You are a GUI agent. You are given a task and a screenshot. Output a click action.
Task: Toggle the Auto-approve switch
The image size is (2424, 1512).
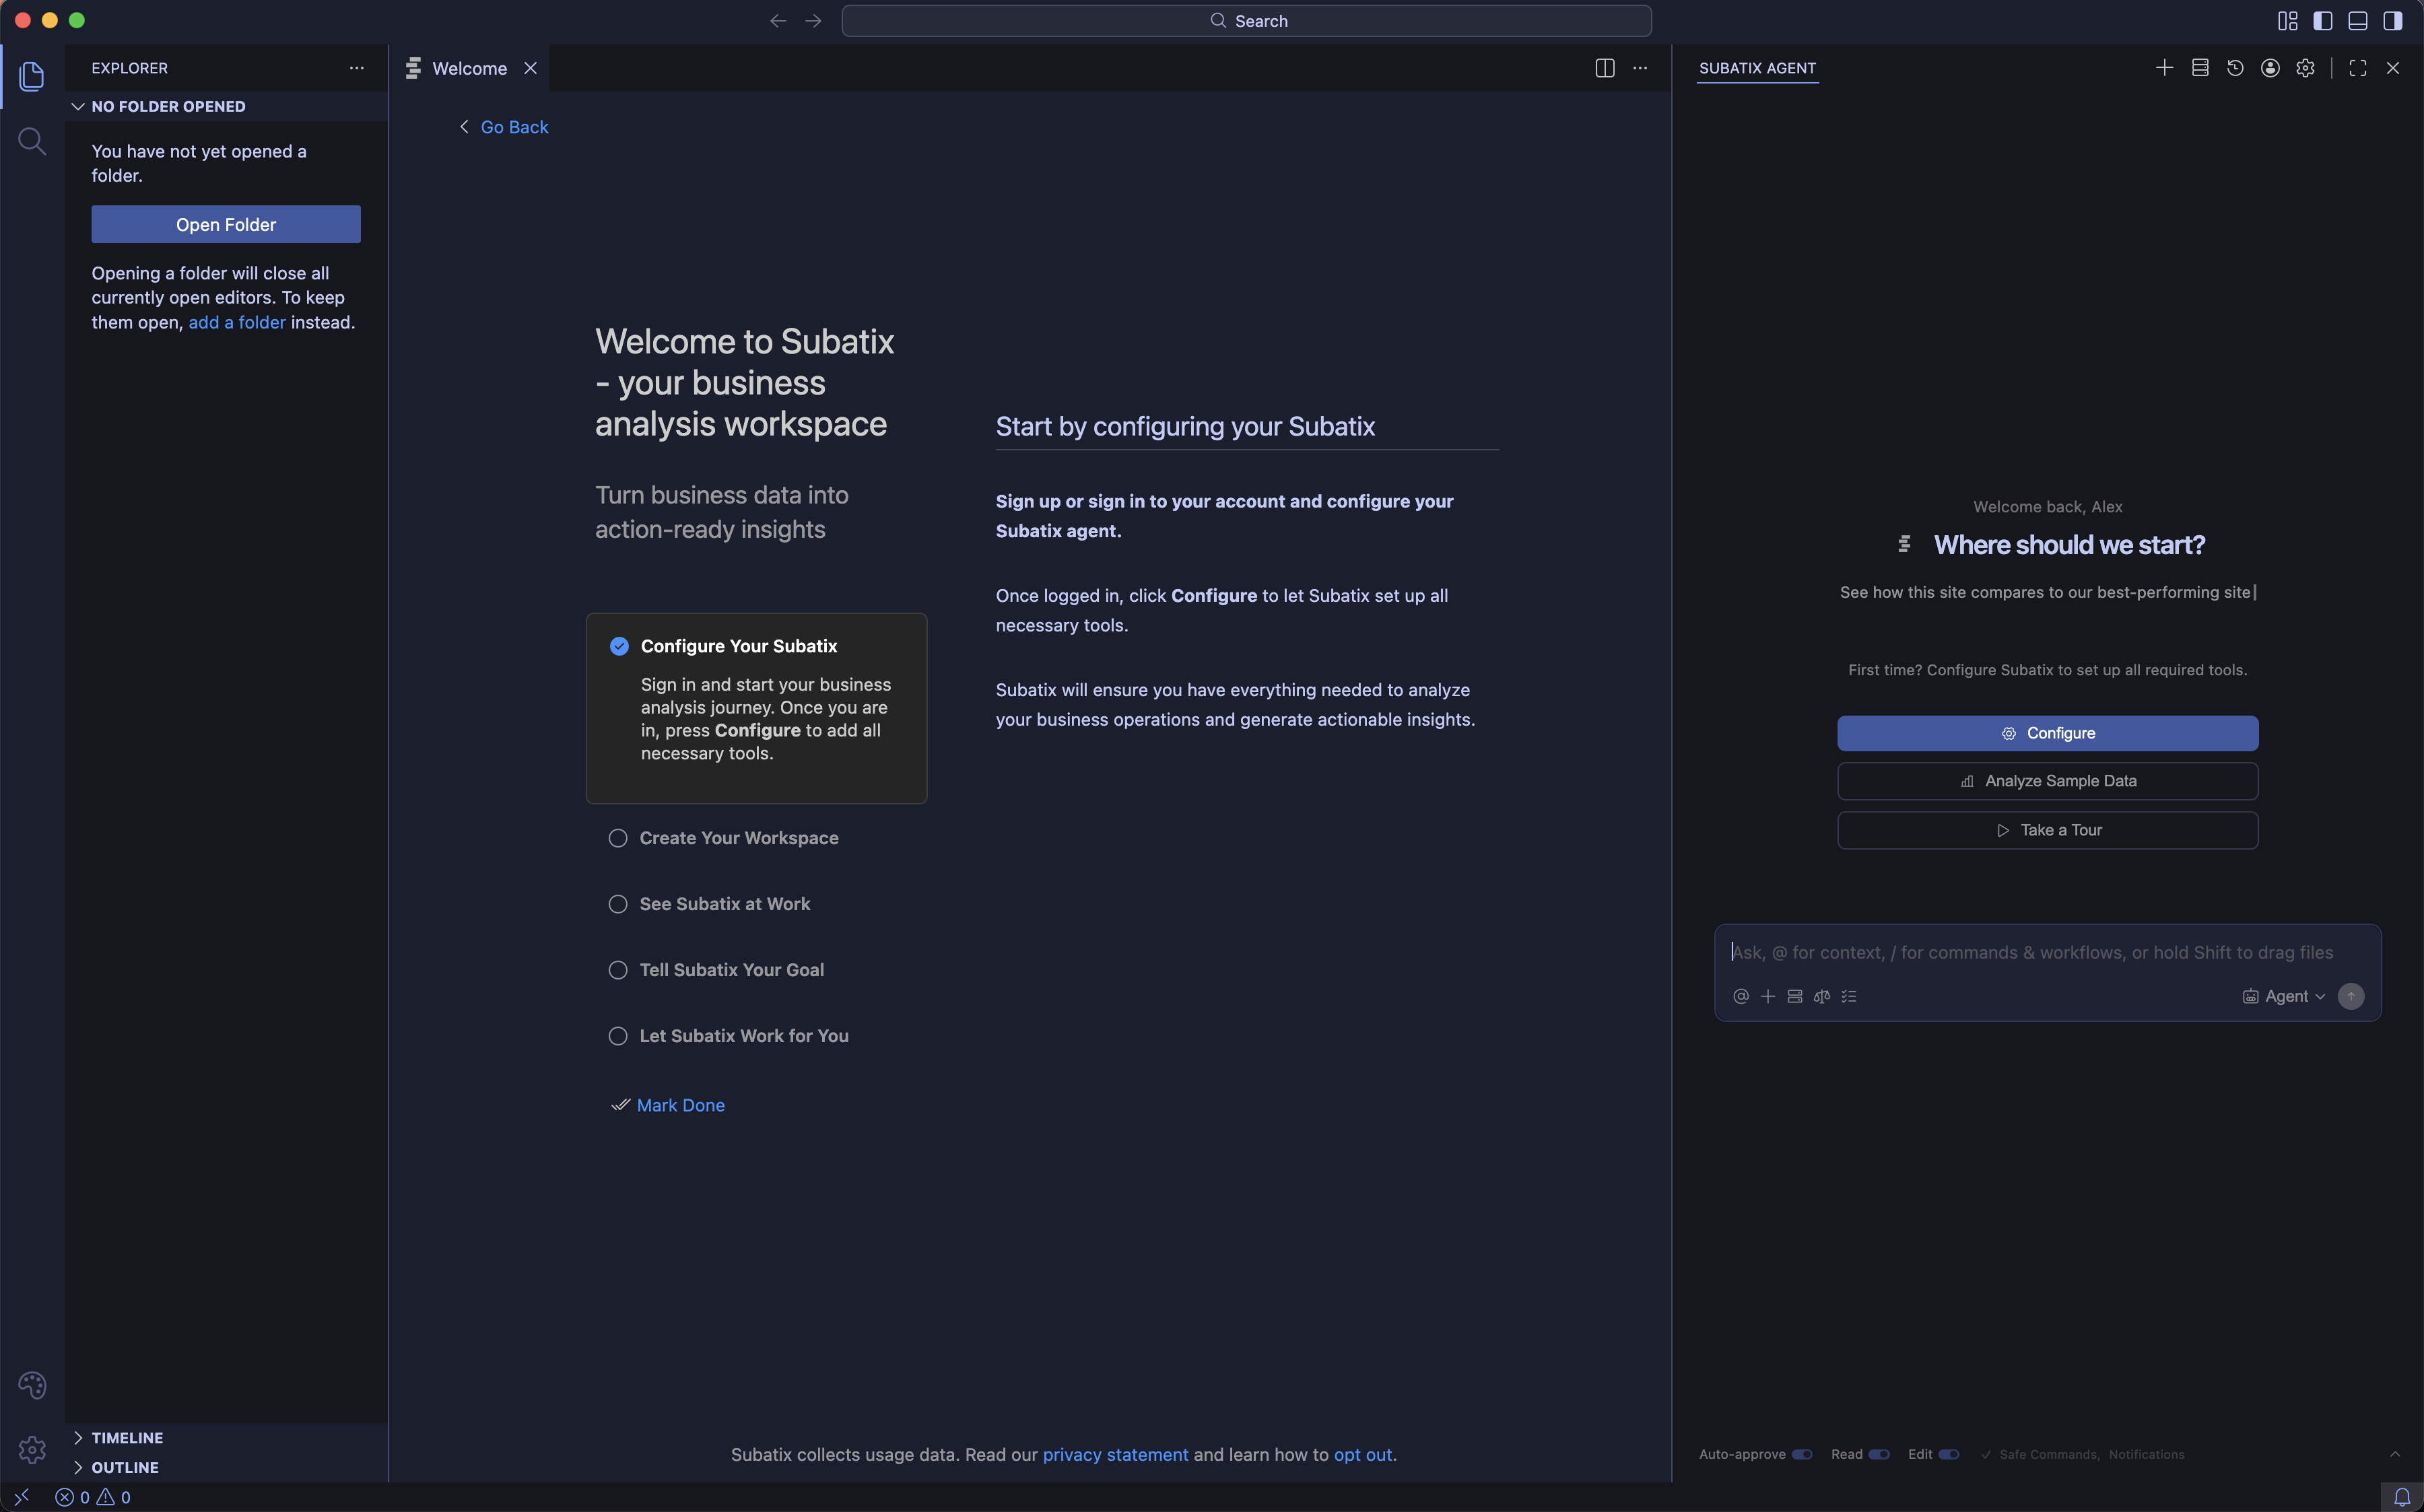[1803, 1454]
